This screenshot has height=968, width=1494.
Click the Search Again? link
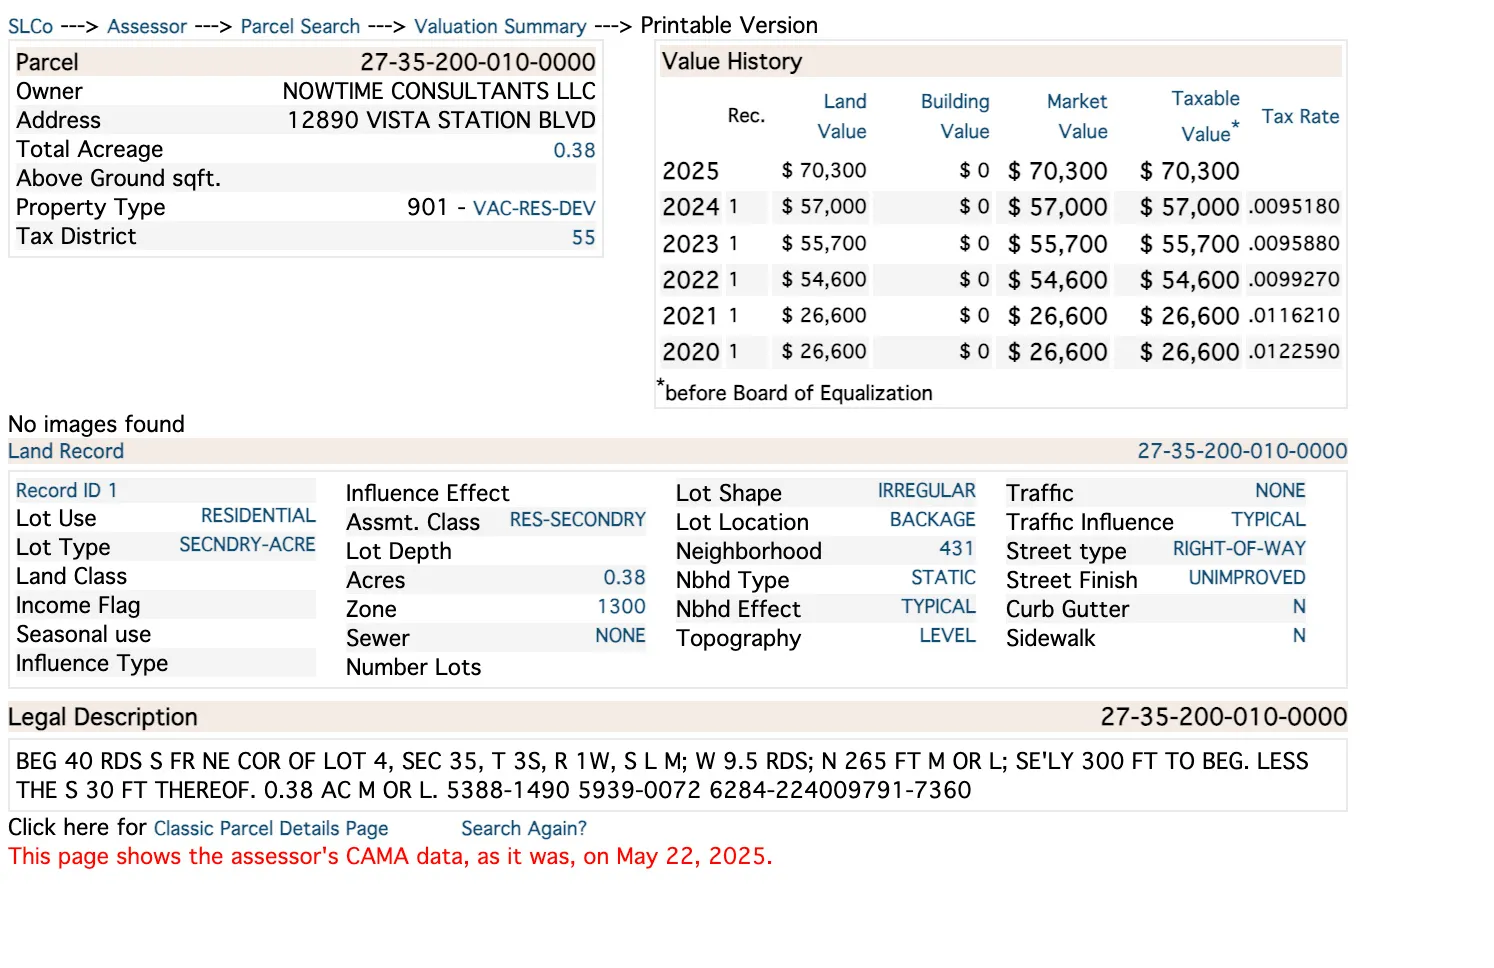click(523, 828)
